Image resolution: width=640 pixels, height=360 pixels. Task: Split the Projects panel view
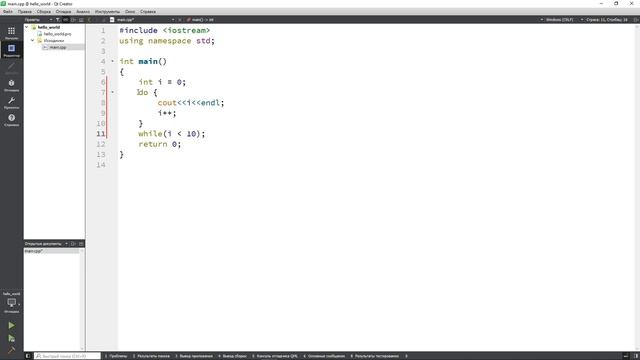73,20
